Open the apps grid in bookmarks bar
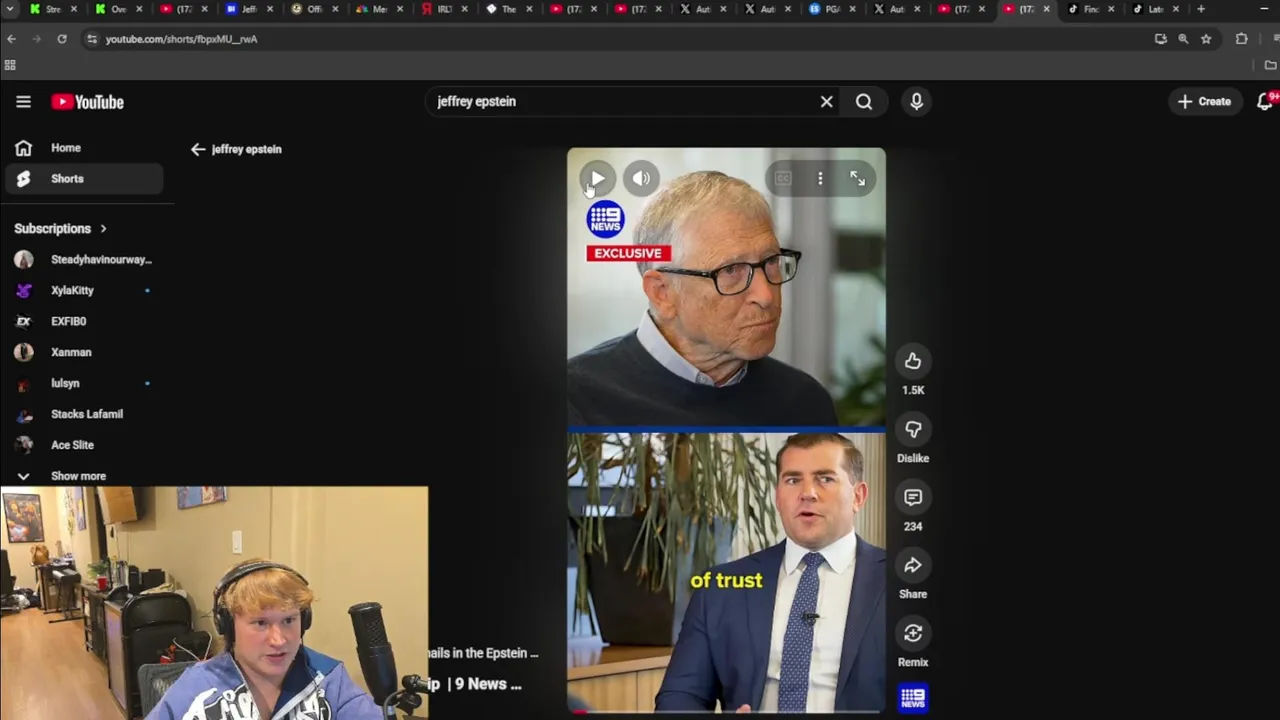Image resolution: width=1280 pixels, height=720 pixels. click(x=10, y=65)
